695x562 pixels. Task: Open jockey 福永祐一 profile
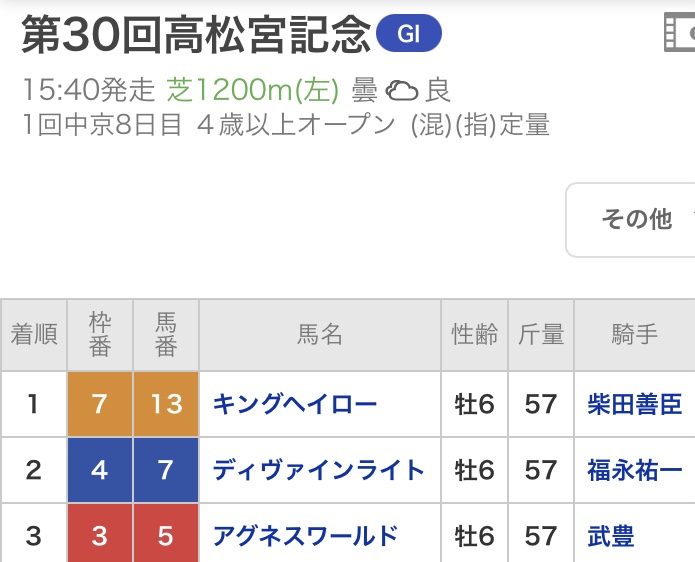click(x=634, y=470)
